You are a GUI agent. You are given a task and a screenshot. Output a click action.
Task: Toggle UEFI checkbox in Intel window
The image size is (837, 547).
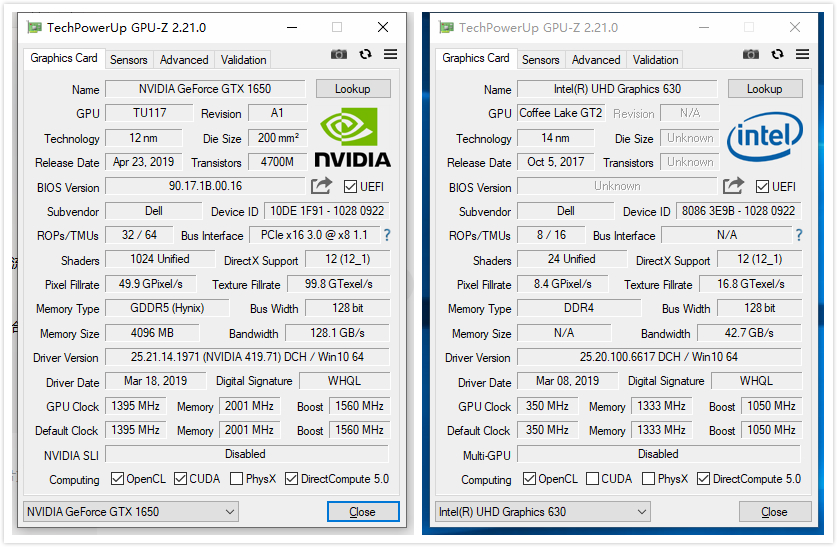(x=763, y=187)
